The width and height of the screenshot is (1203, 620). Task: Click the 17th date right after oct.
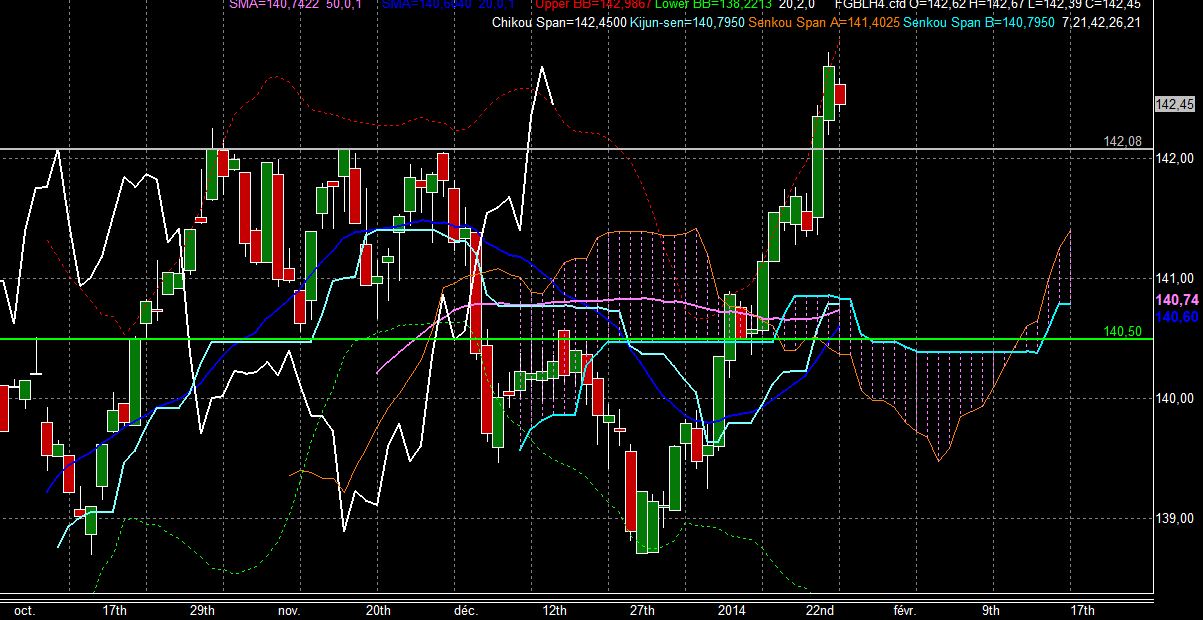[x=114, y=610]
